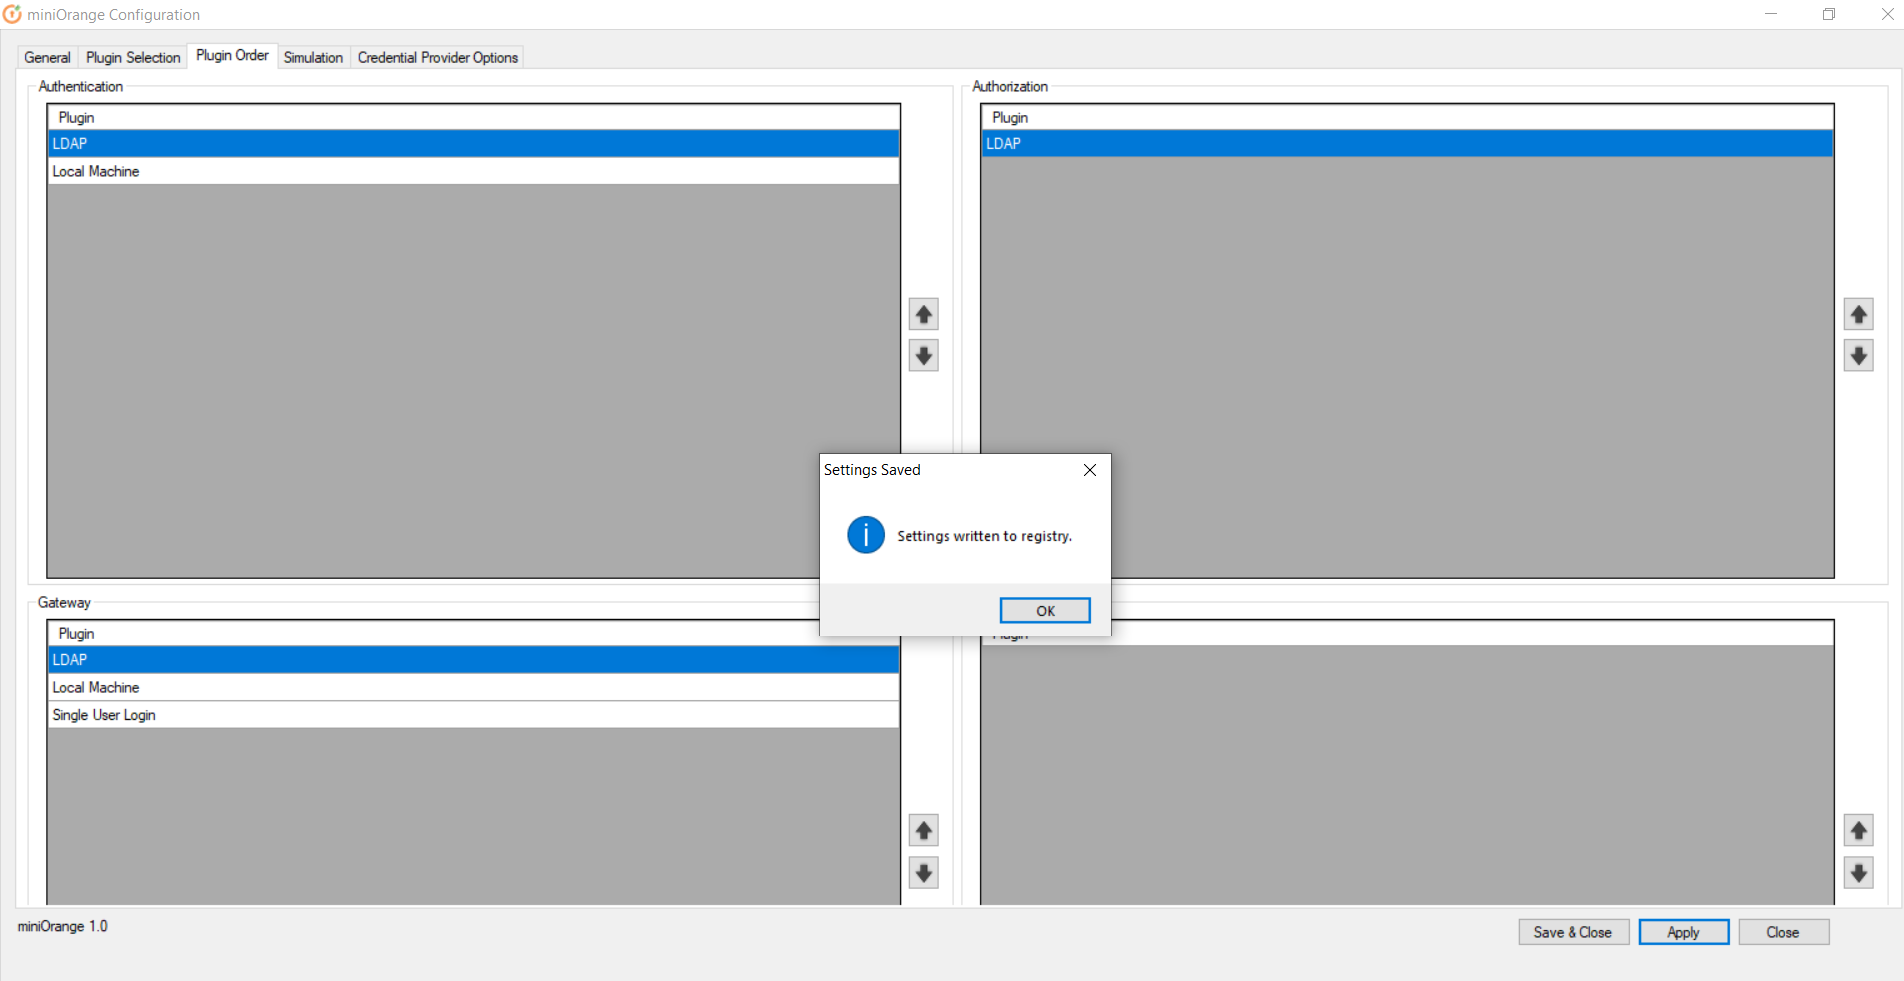Click the blue information icon in dialog
The height and width of the screenshot is (981, 1904).
865,535
